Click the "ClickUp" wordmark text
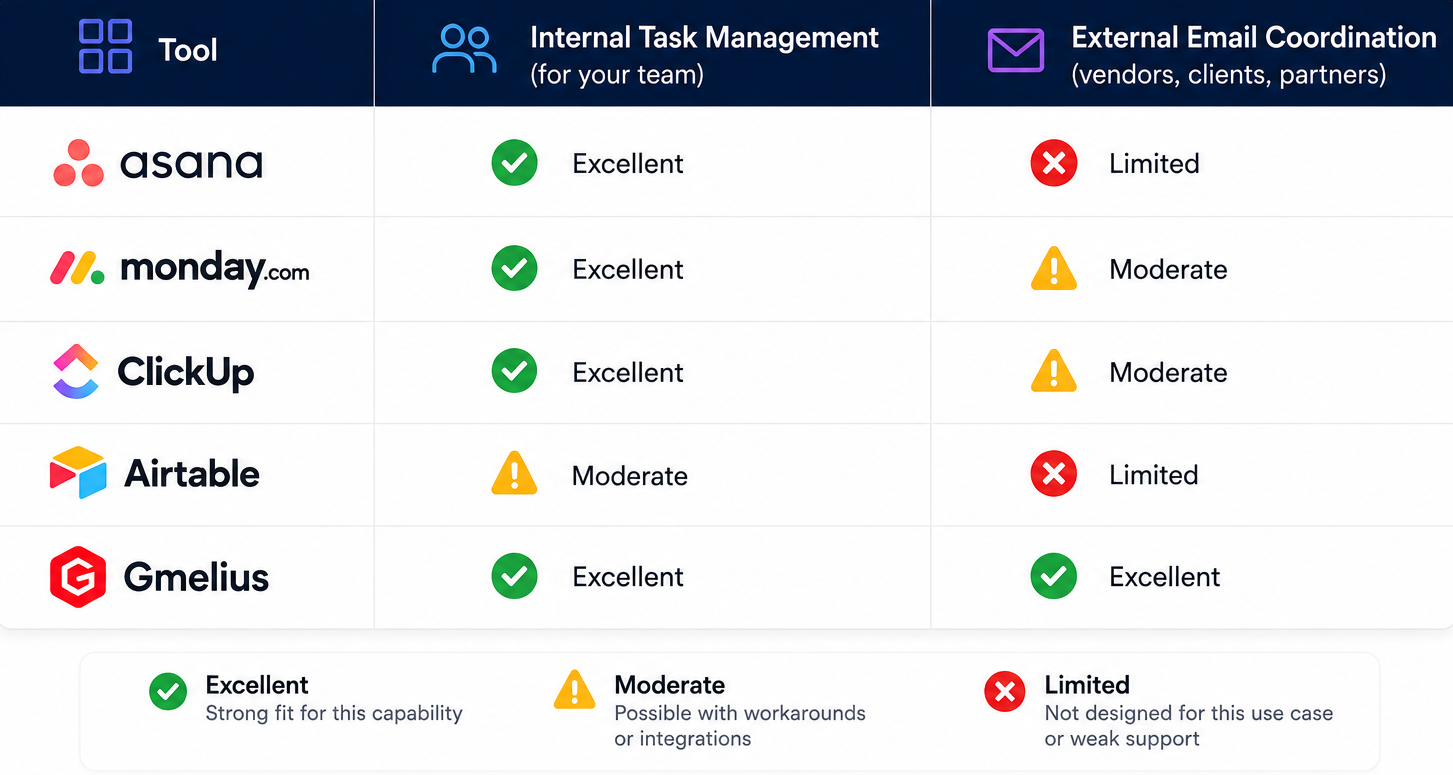This screenshot has height=775, width=1453. point(186,373)
